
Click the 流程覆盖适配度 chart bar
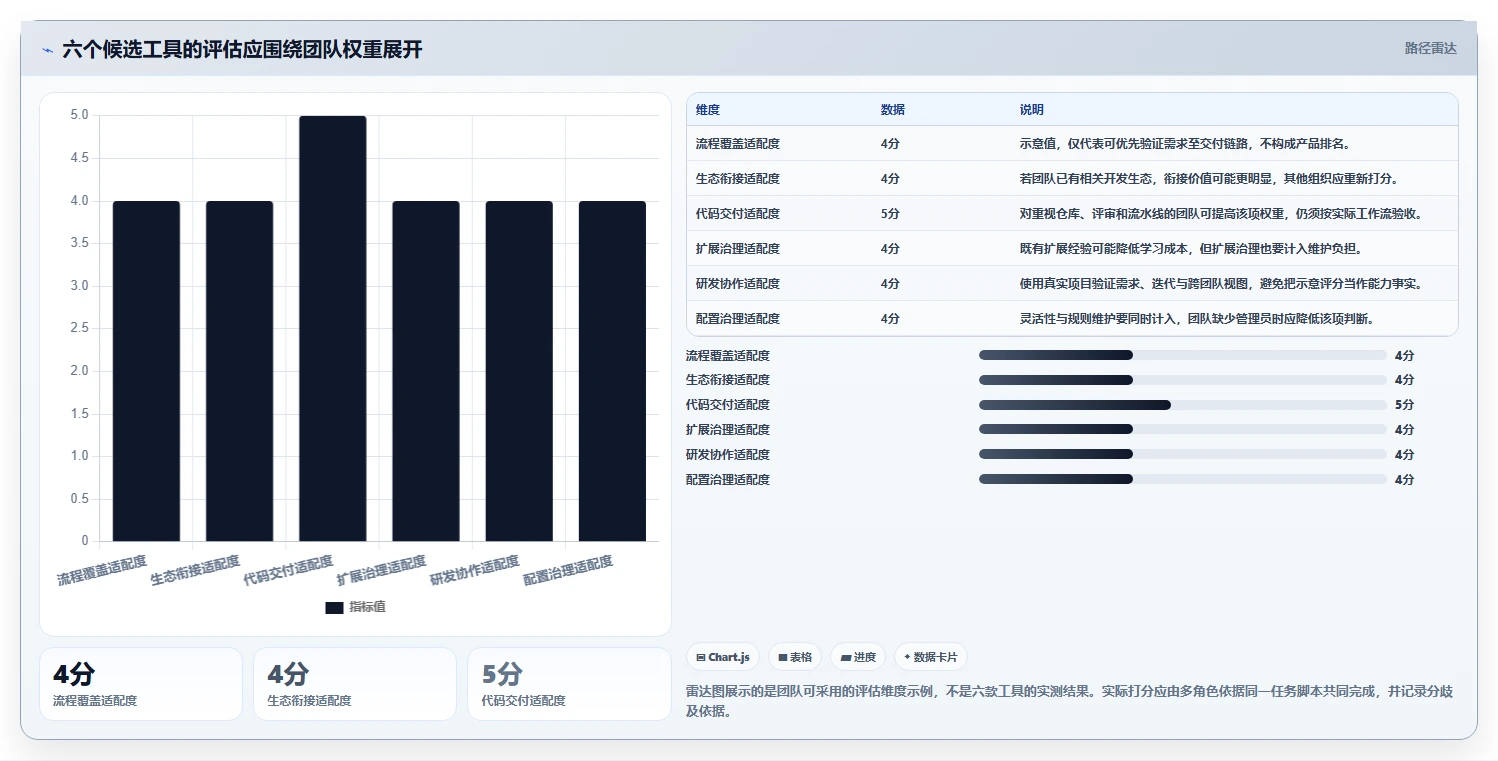146,371
